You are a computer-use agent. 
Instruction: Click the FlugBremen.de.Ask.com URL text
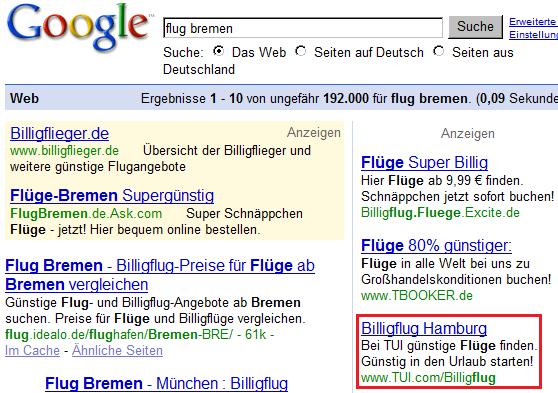tap(86, 214)
